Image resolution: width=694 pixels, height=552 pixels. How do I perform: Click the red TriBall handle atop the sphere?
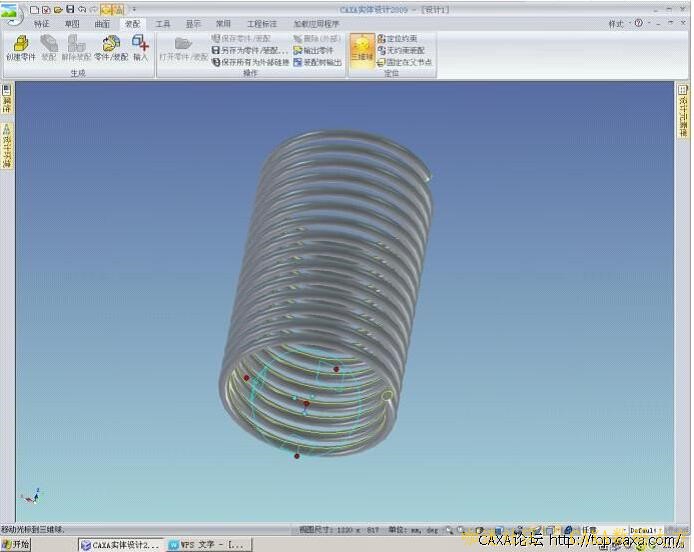336,368
